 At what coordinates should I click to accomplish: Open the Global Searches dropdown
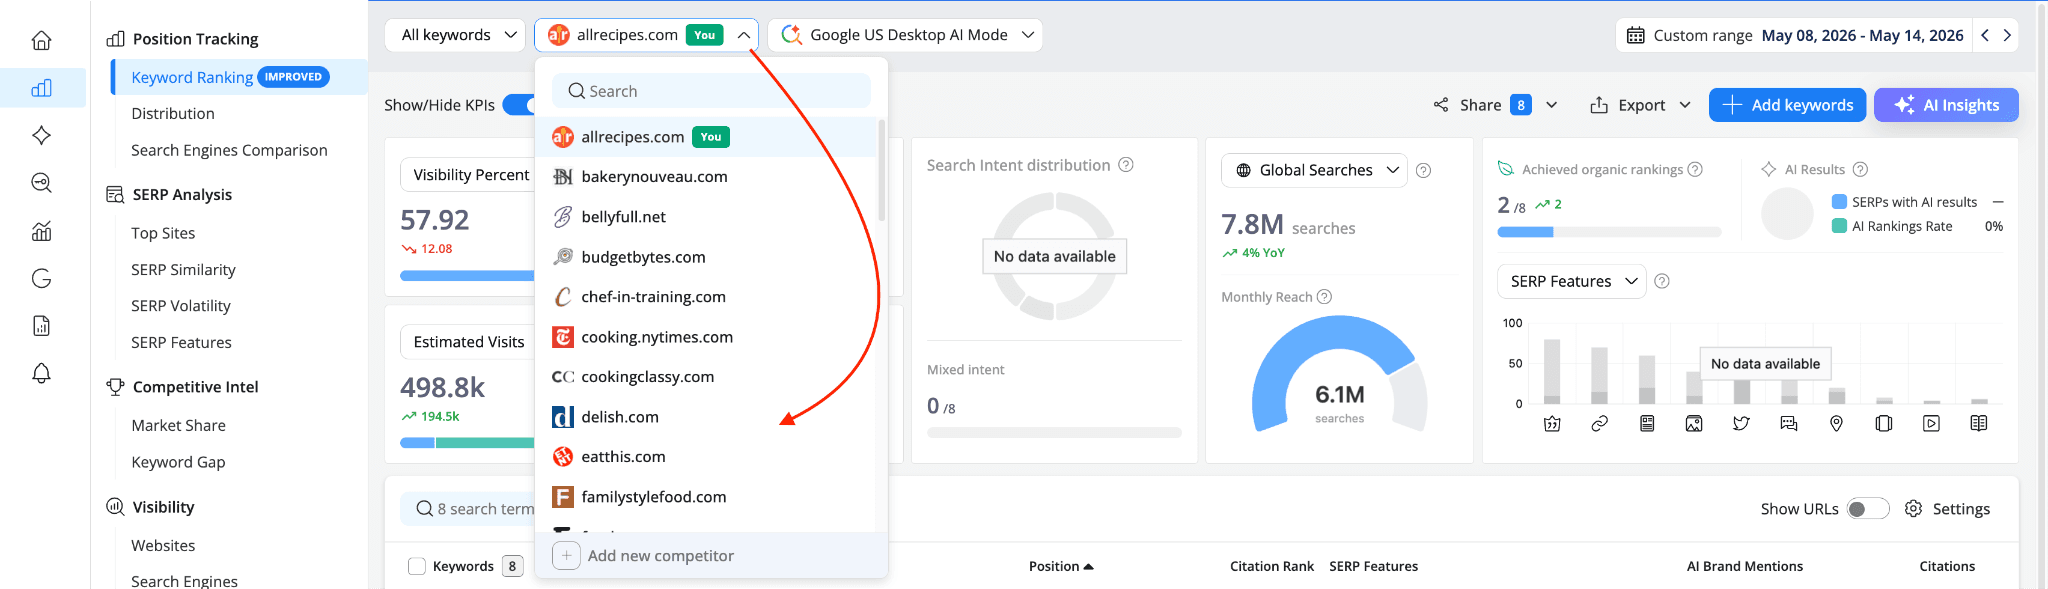(1314, 171)
